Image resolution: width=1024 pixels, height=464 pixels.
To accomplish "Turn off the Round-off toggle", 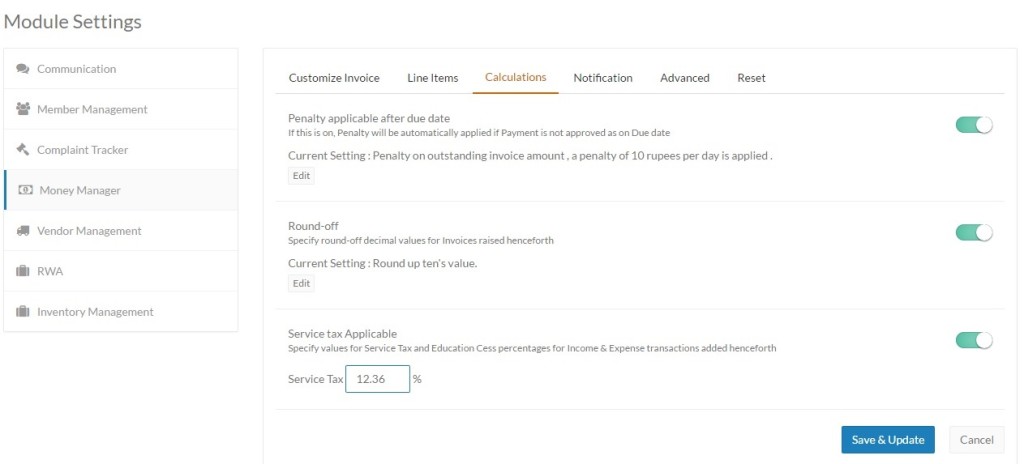I will pos(974,233).
